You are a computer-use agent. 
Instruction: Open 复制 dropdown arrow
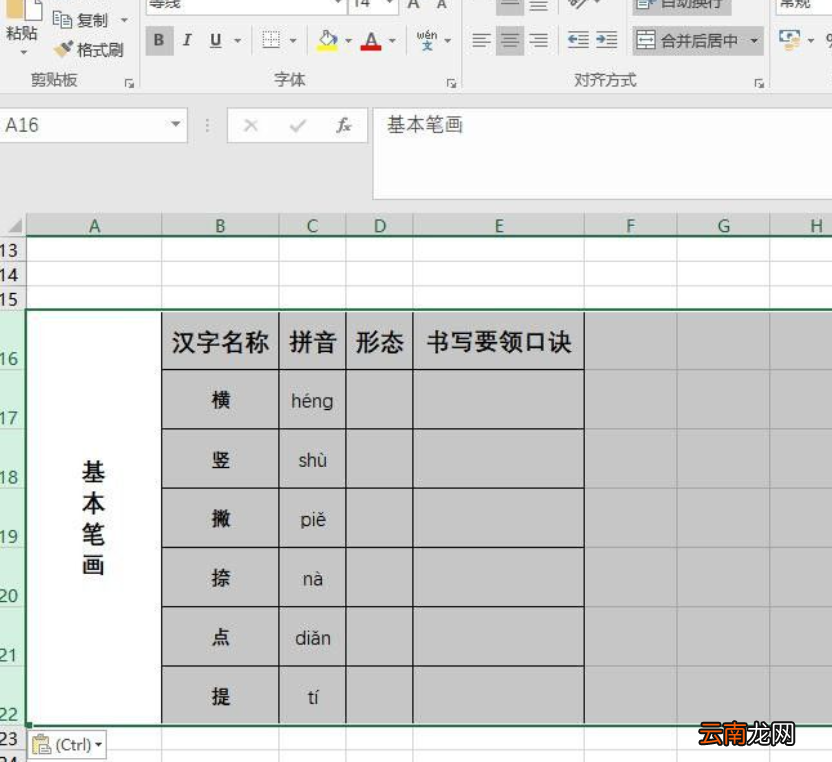tap(124, 20)
